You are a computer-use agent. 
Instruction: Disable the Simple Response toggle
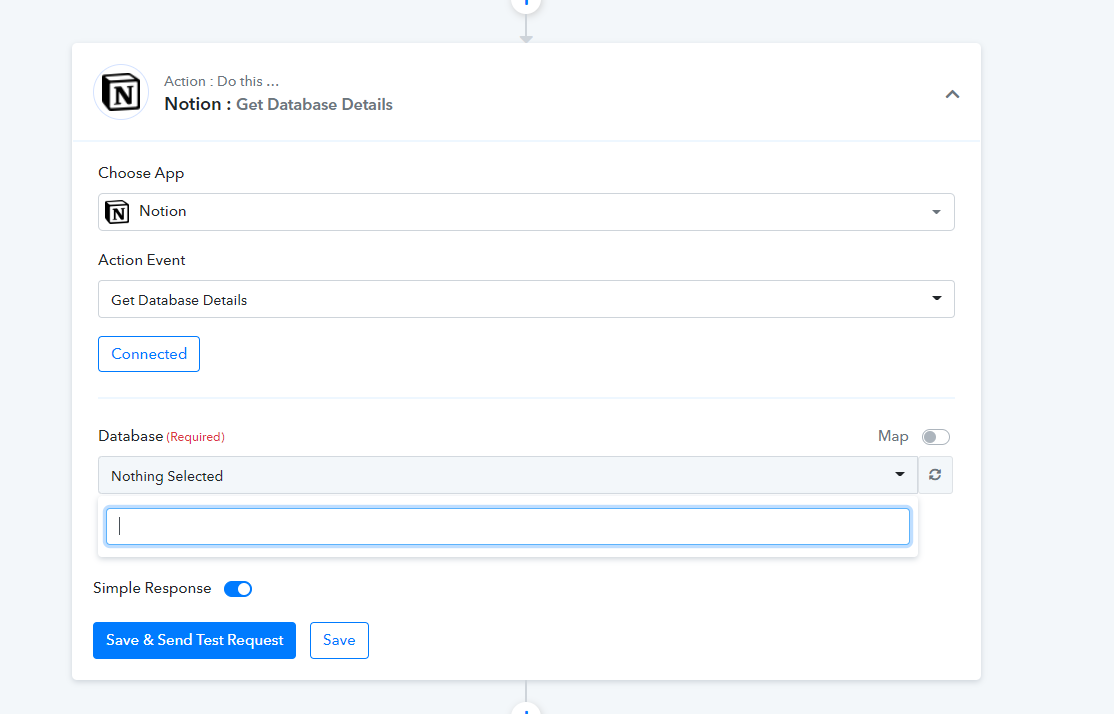[238, 589]
